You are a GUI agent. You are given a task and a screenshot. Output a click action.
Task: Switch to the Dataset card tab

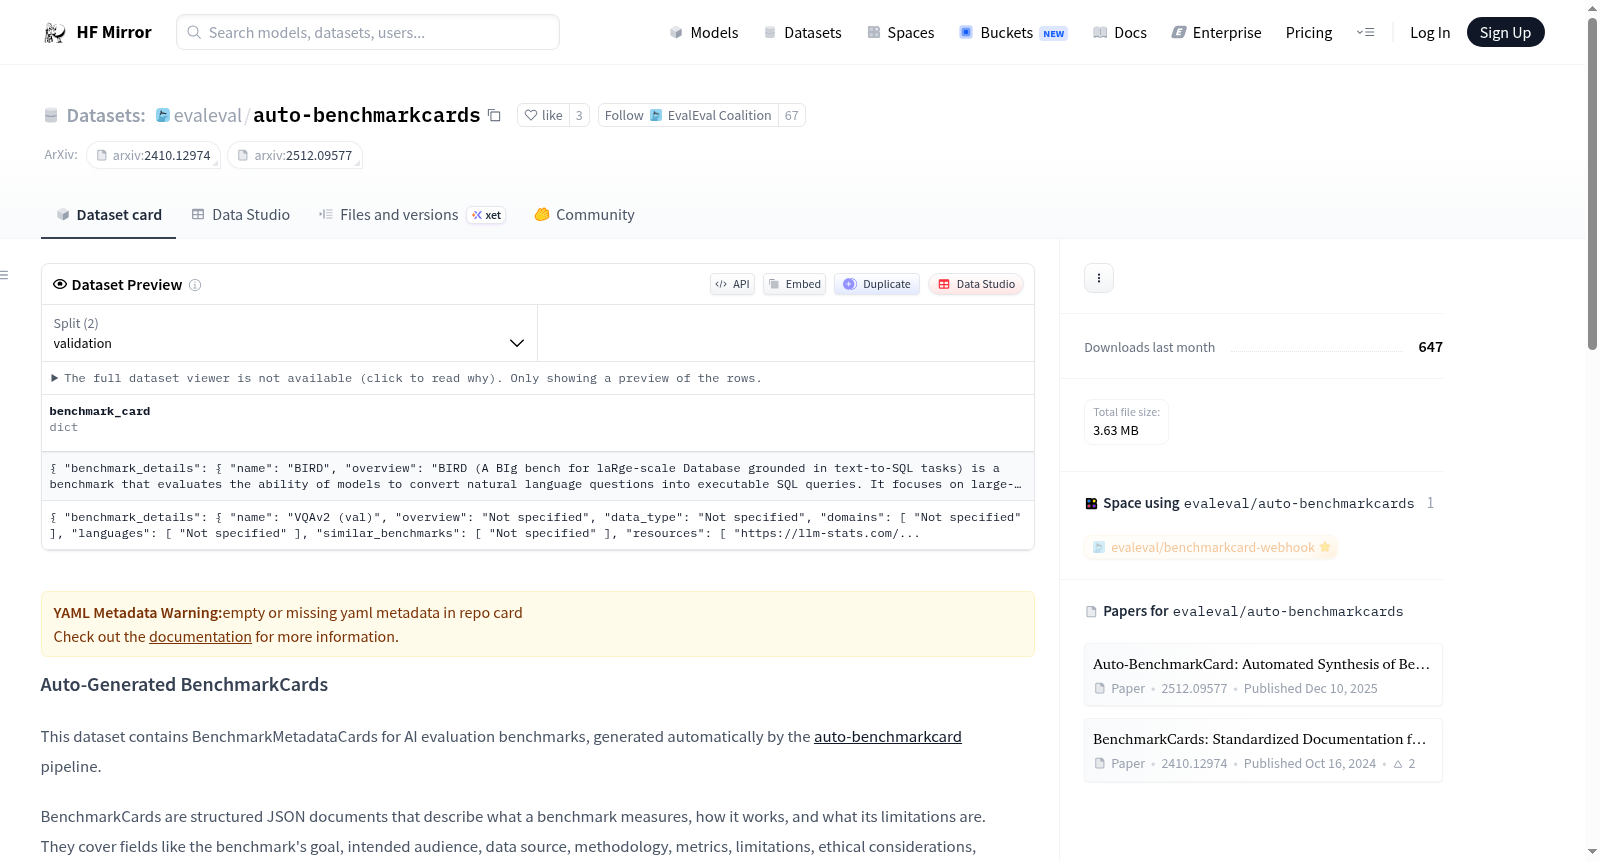109,215
